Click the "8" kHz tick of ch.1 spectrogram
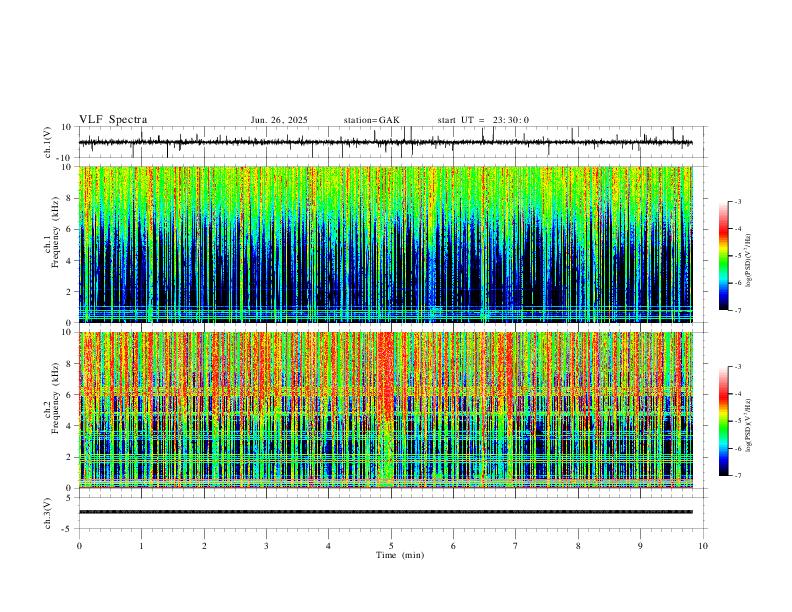The width and height of the screenshot is (792, 612). tap(70, 198)
